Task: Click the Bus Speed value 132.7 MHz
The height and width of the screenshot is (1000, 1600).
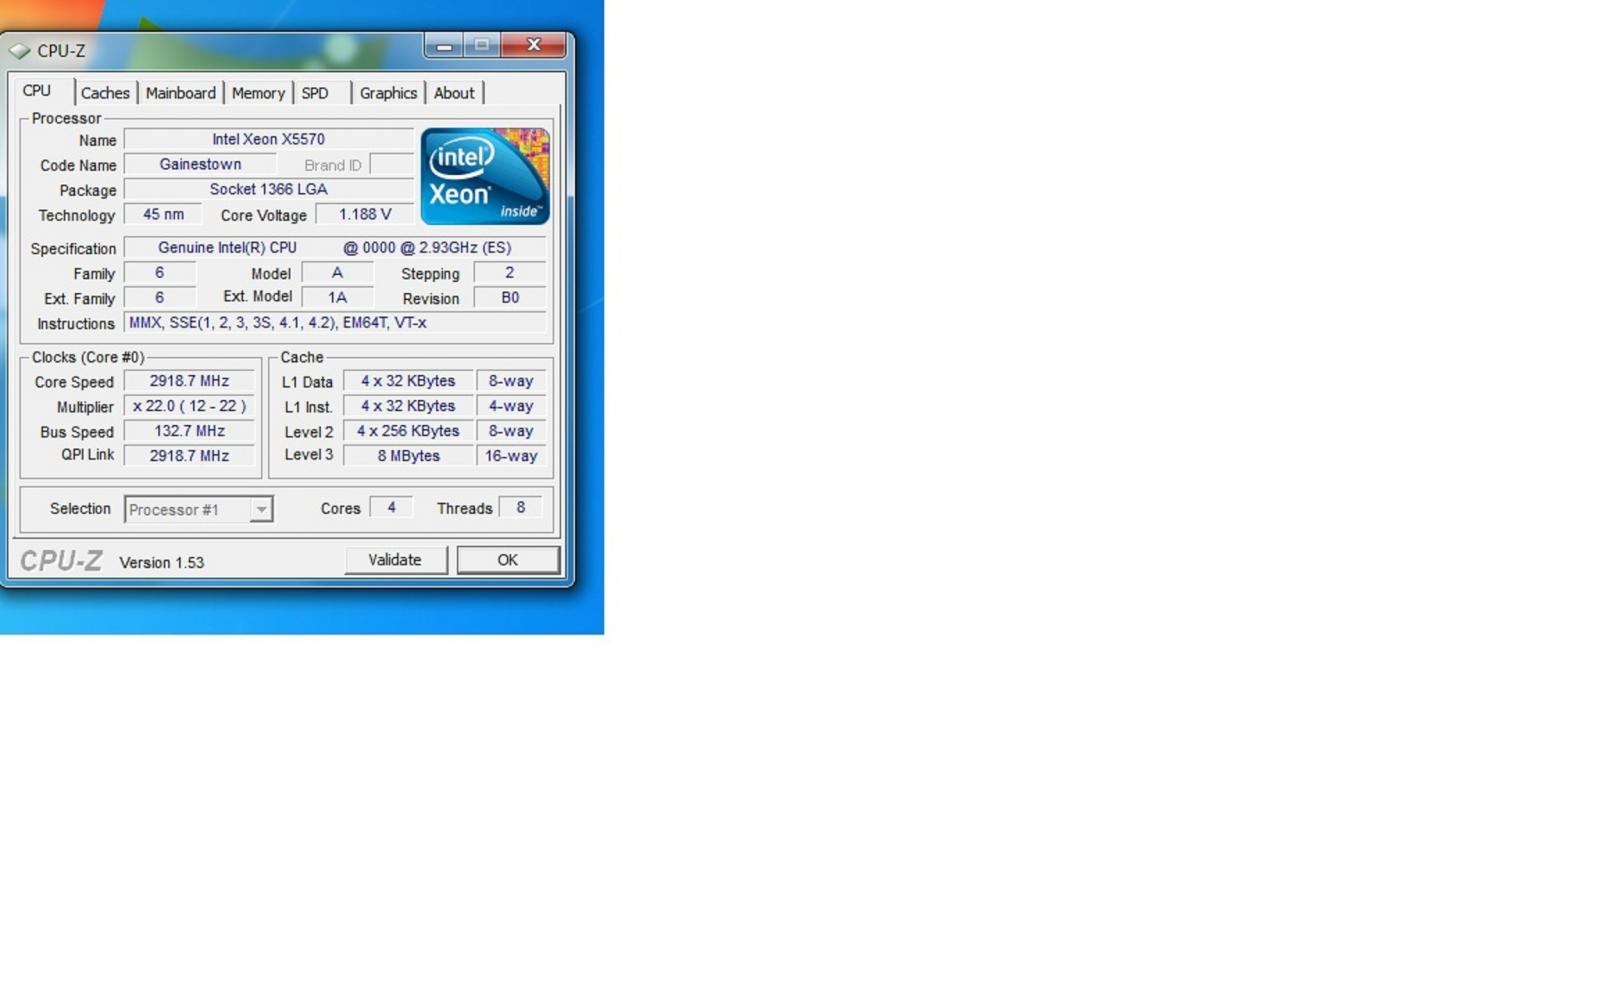Action: click(189, 431)
